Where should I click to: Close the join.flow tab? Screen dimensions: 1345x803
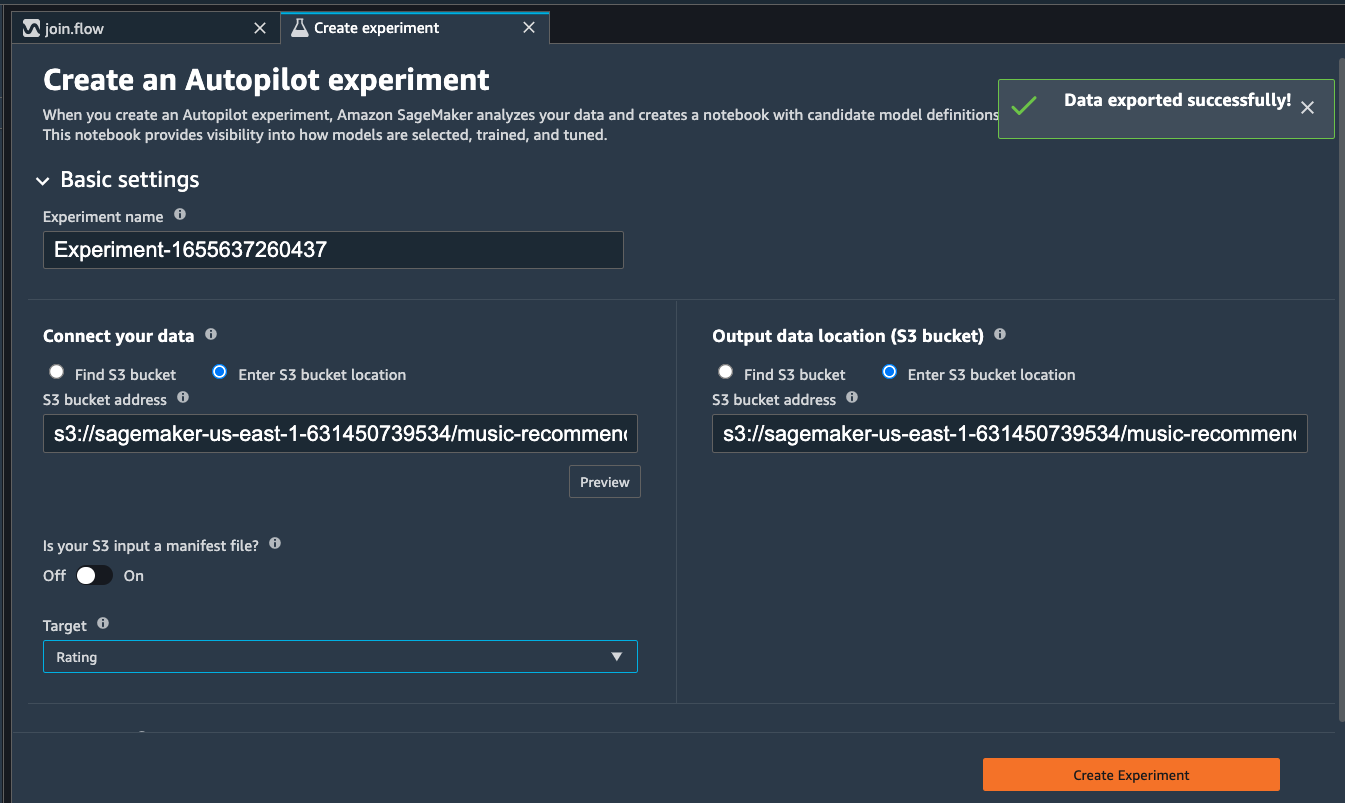tap(260, 28)
